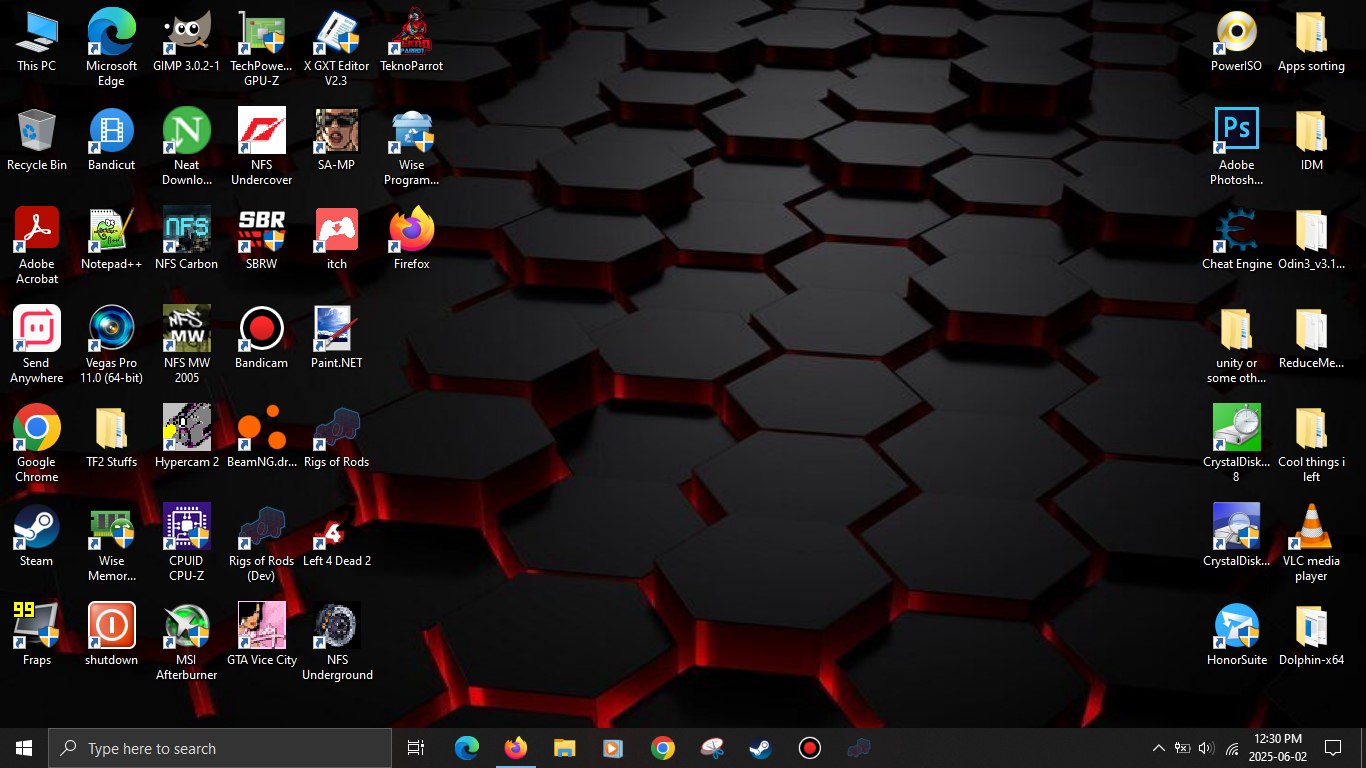Select the Recycle Bin

(37, 133)
